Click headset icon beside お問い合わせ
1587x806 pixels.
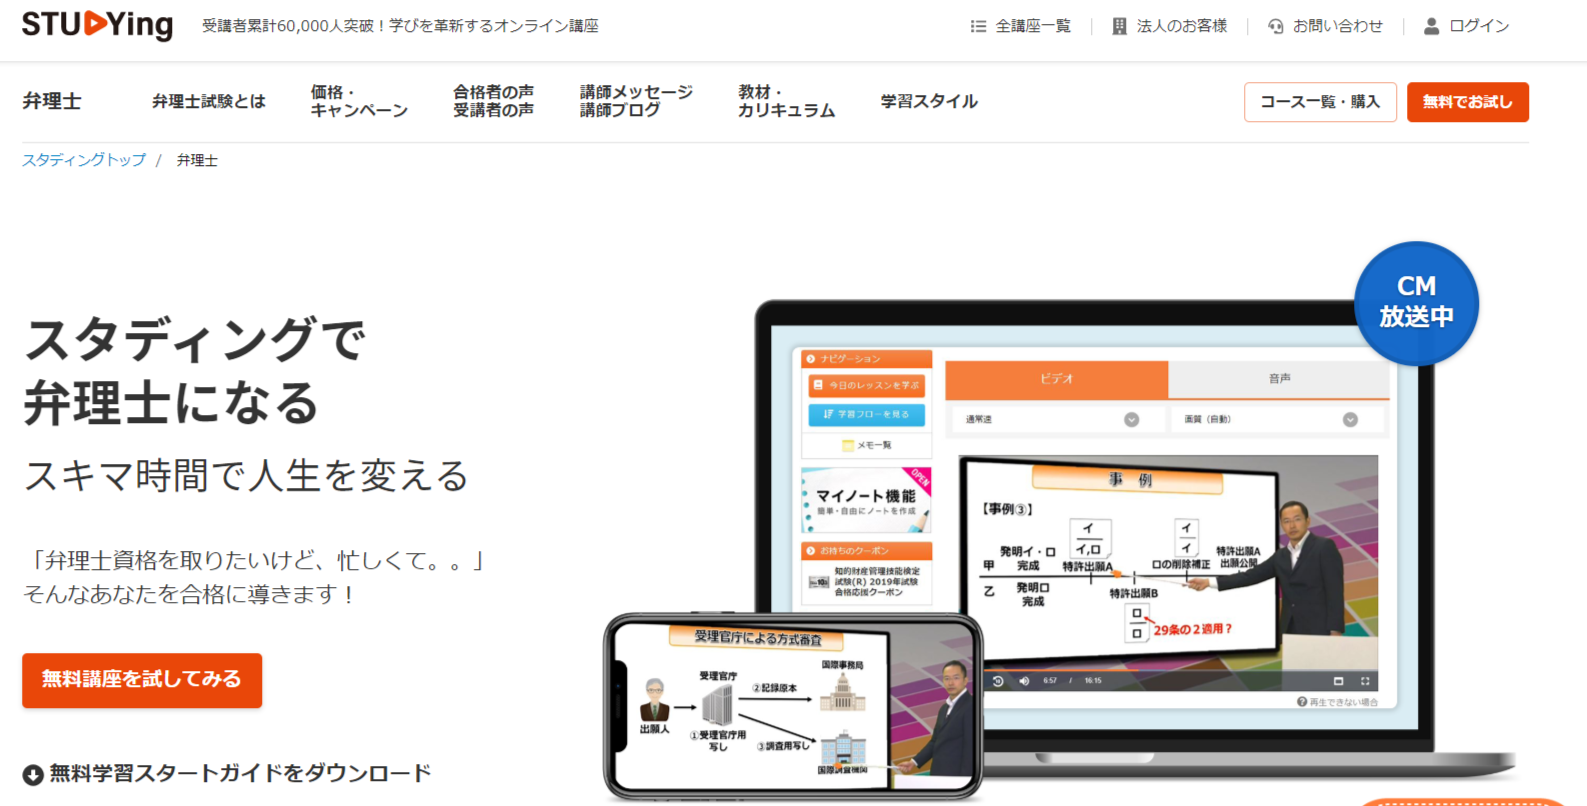[1275, 26]
